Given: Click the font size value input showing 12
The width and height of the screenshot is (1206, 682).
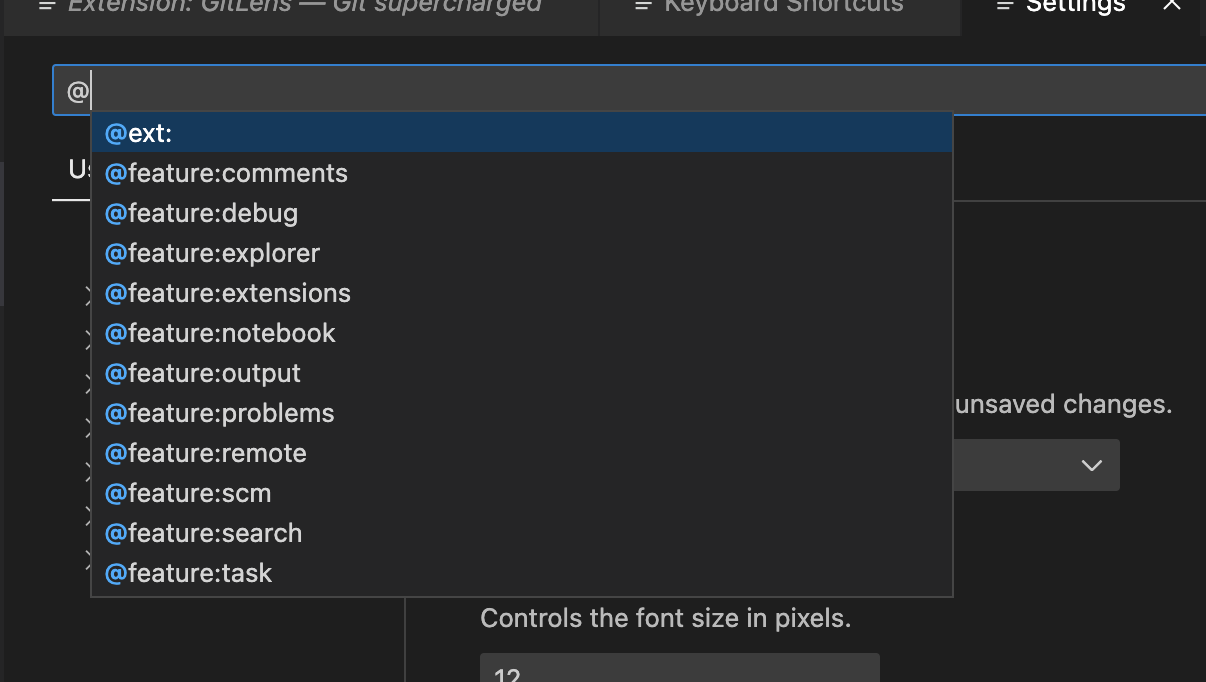Looking at the screenshot, I should pos(680,670).
